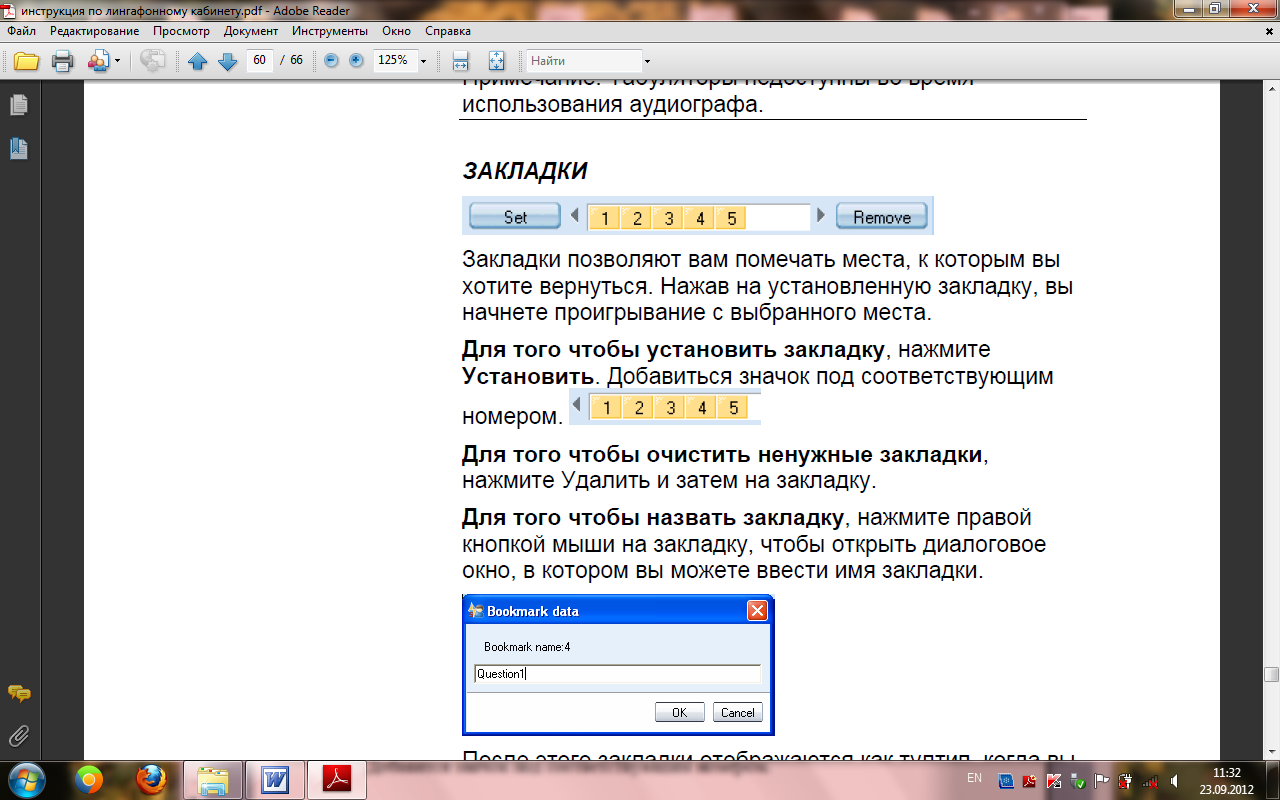Click the ЗАКЛАДКИ heading text
Screen dimensions: 1280x800
pyautogui.click(x=525, y=171)
